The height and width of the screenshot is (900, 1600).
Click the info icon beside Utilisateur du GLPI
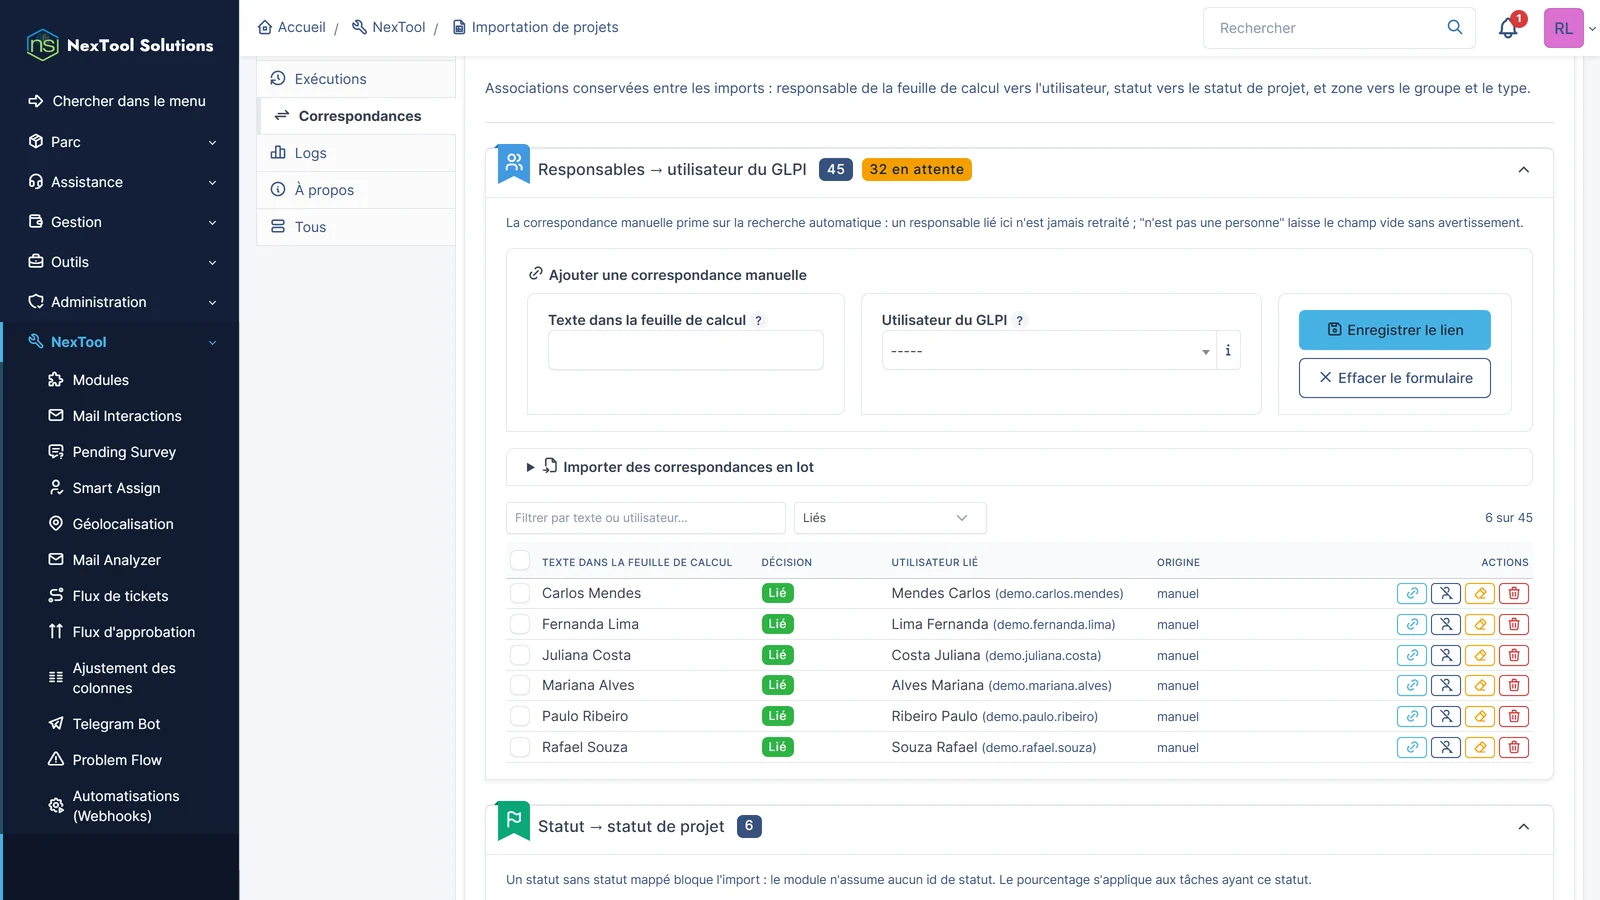click(1228, 351)
